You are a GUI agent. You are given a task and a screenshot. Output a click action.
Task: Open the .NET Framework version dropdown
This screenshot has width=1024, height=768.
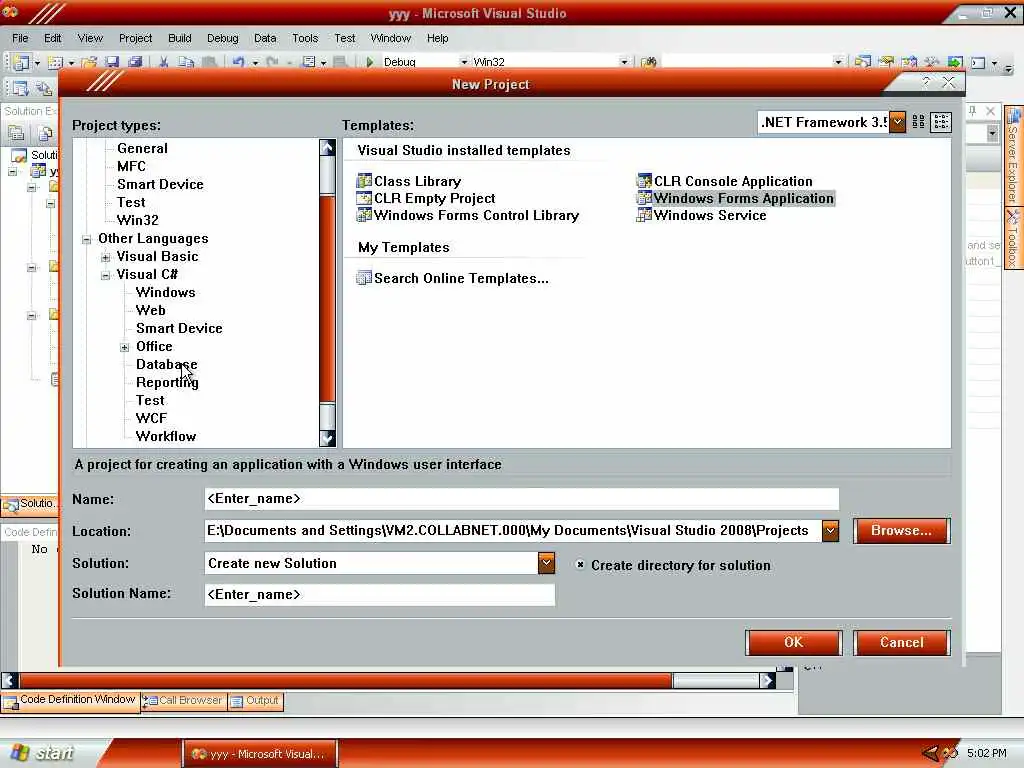click(x=897, y=121)
